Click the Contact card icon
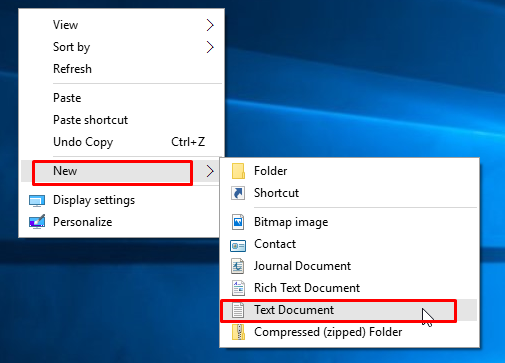The width and height of the screenshot is (505, 363). [x=238, y=246]
